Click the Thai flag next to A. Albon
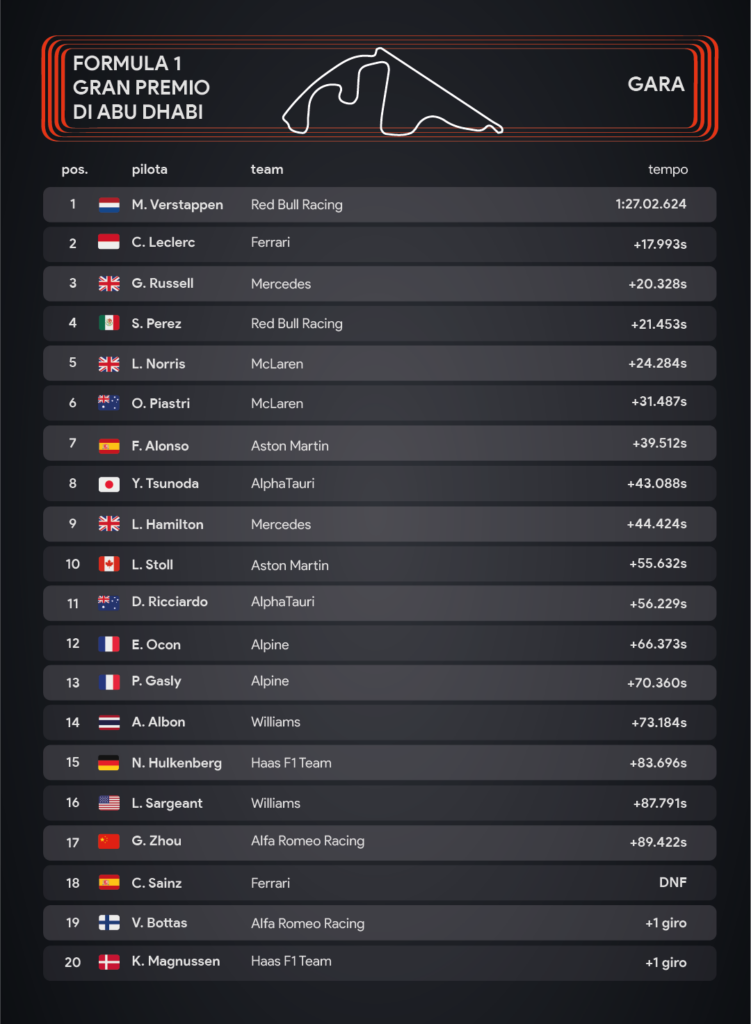Screen dimensions: 751x1024 tap(108, 722)
